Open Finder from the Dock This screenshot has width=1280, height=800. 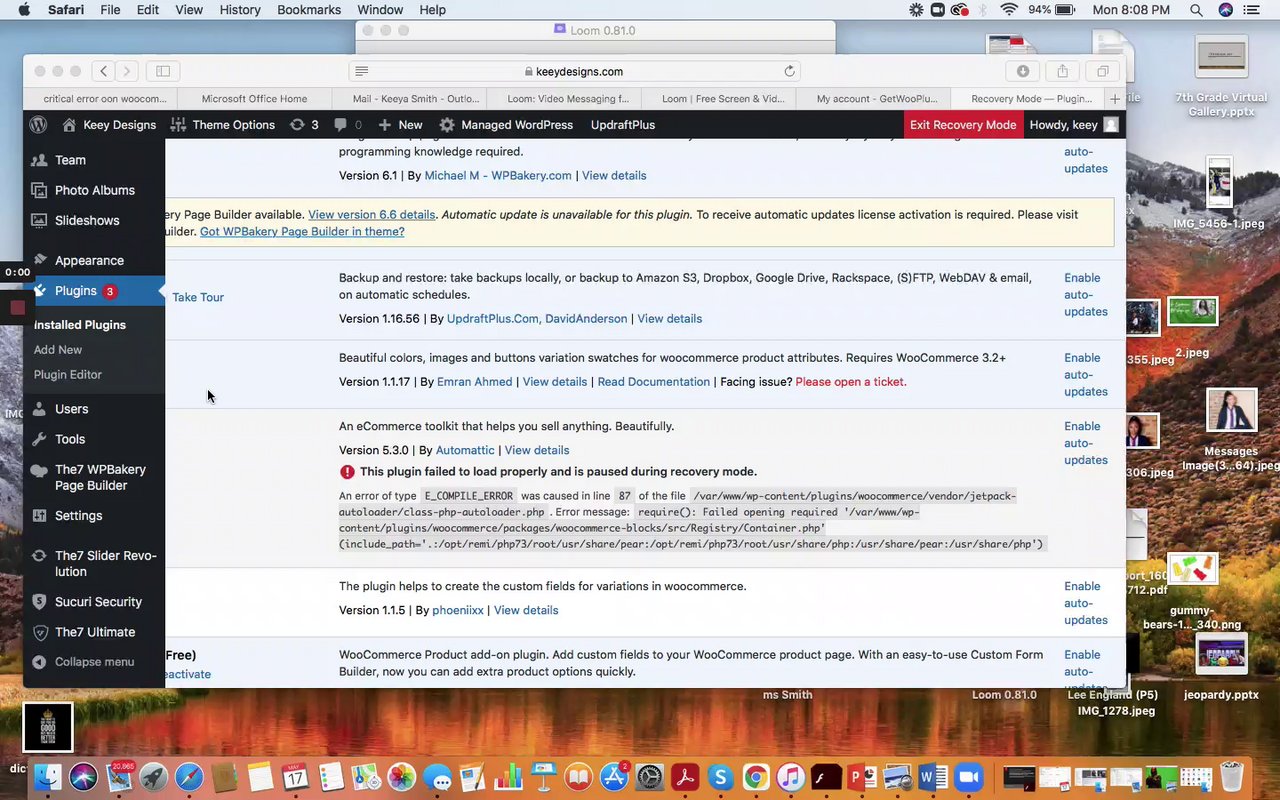[48, 777]
